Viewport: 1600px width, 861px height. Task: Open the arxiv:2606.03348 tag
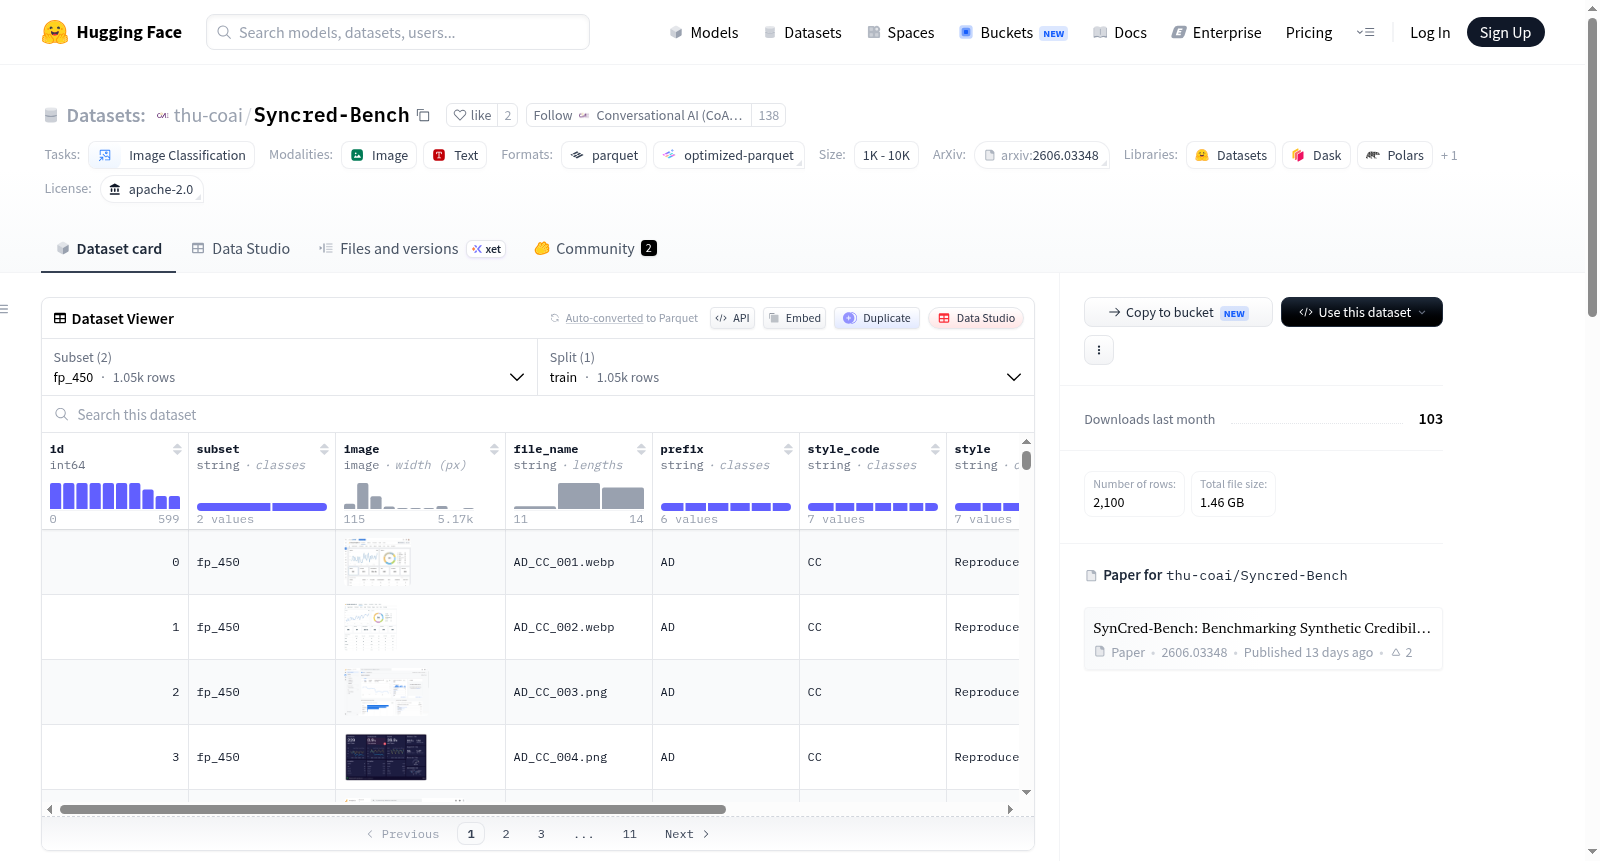pyautogui.click(x=1041, y=155)
